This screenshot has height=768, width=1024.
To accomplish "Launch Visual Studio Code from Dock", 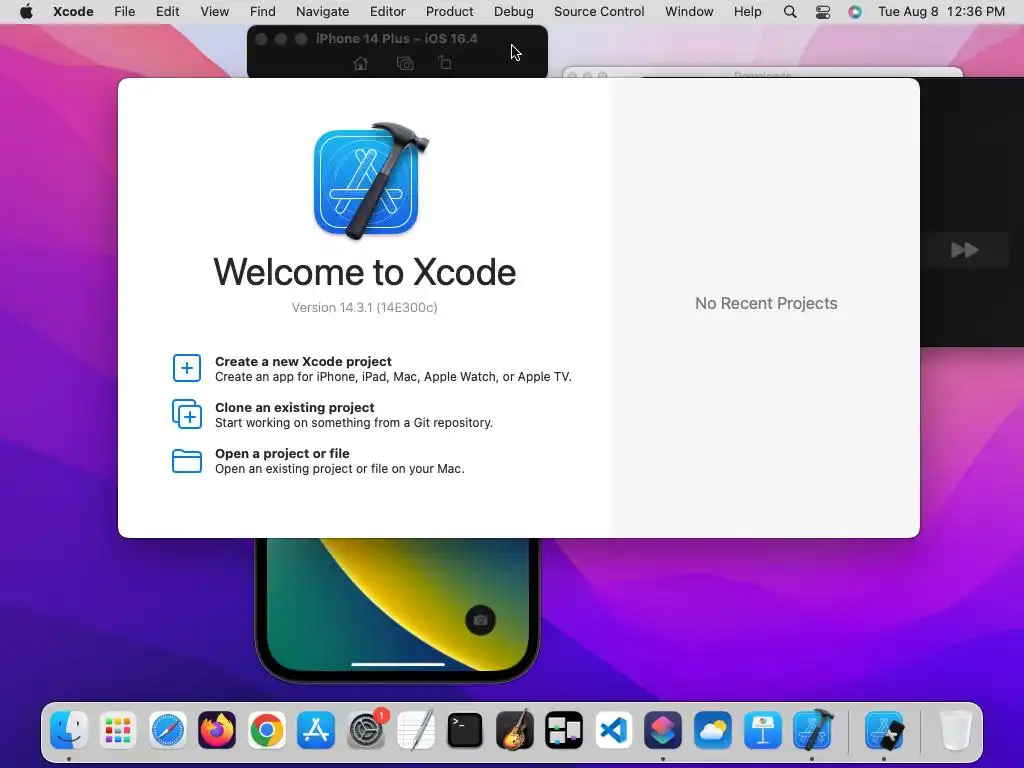I will coord(614,729).
